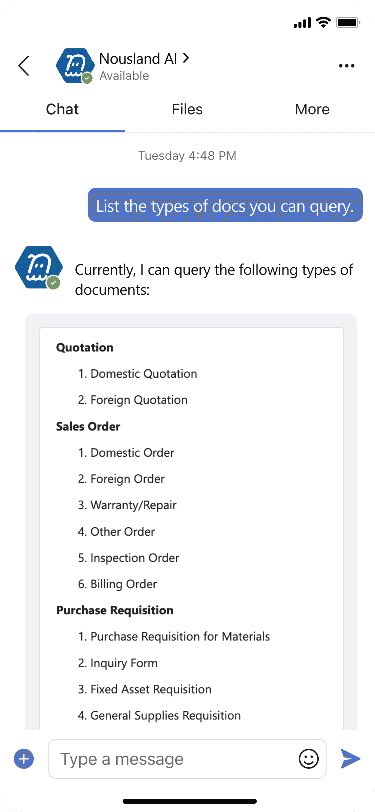Tap the Purchase Requisition heading

[x=115, y=610]
